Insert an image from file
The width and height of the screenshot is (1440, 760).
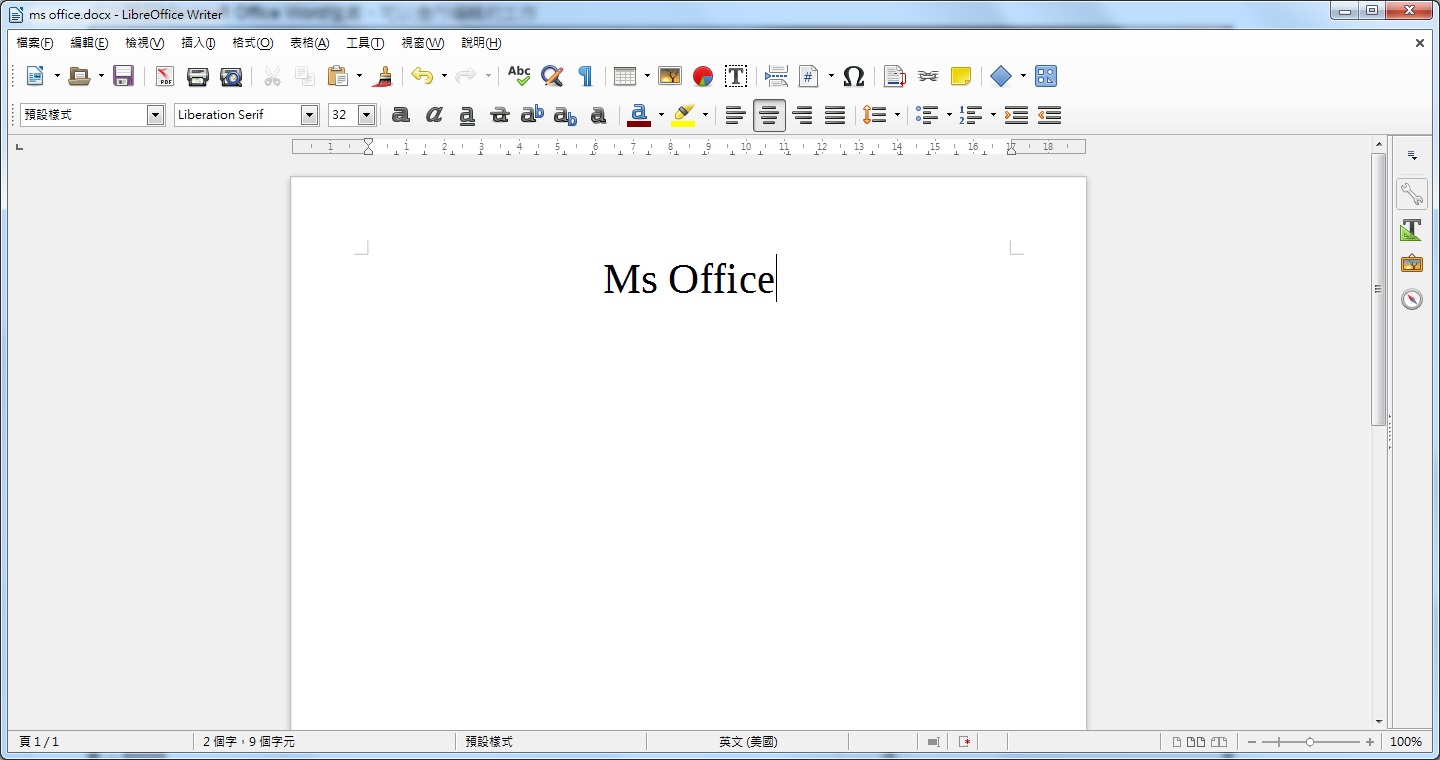click(x=670, y=76)
